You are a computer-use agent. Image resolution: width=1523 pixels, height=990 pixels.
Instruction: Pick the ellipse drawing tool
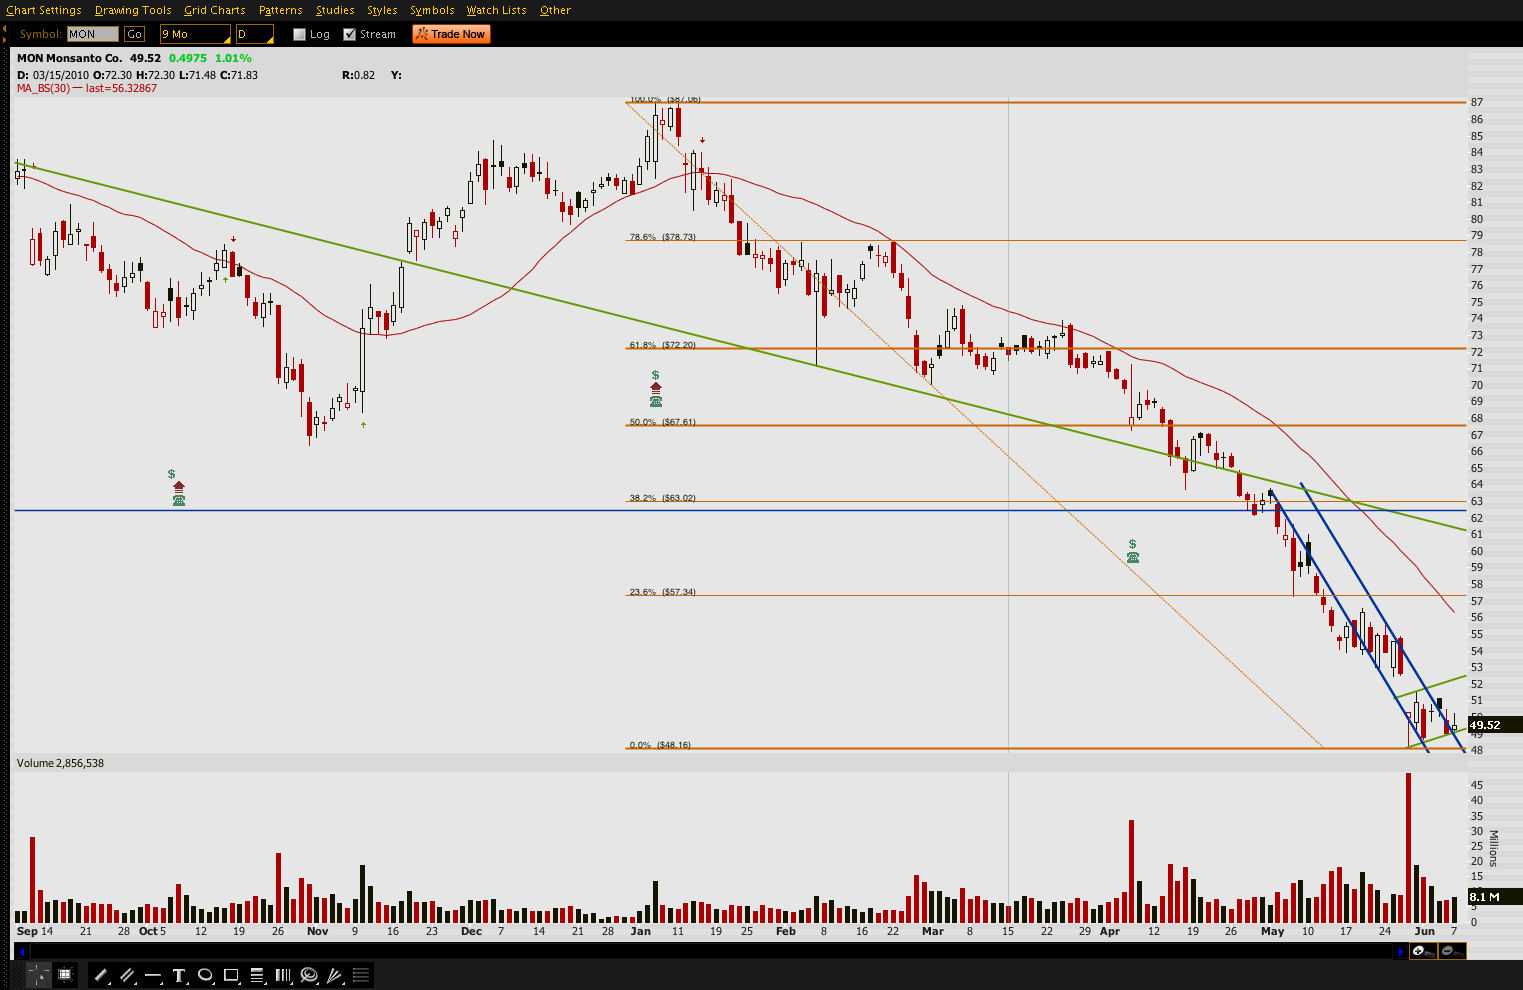(x=205, y=975)
